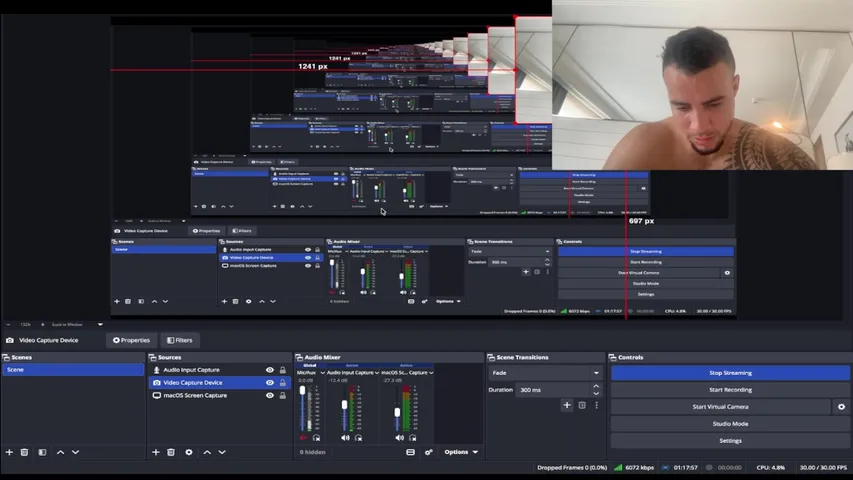Enable Studio Mode
The height and width of the screenshot is (480, 853).
pos(730,423)
